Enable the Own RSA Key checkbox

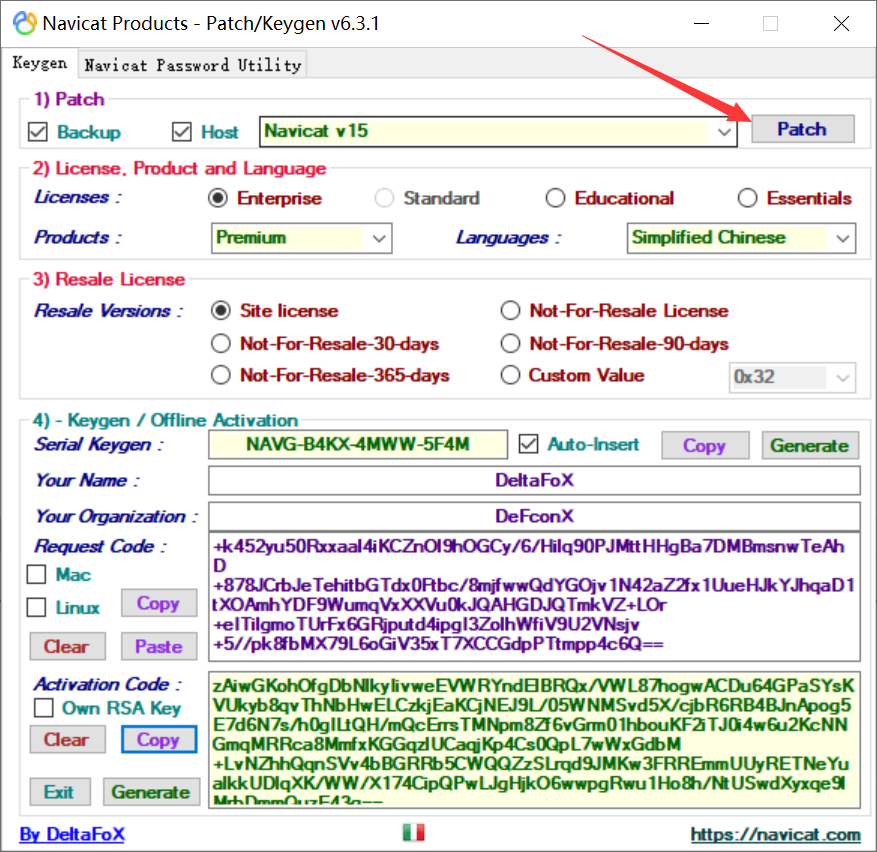pyautogui.click(x=44, y=708)
